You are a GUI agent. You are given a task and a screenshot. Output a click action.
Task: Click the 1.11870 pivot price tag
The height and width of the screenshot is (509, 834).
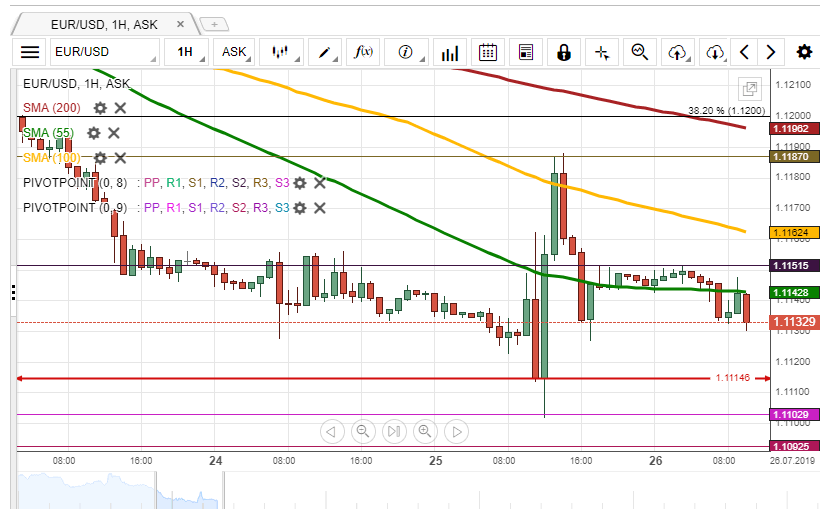[x=795, y=157]
